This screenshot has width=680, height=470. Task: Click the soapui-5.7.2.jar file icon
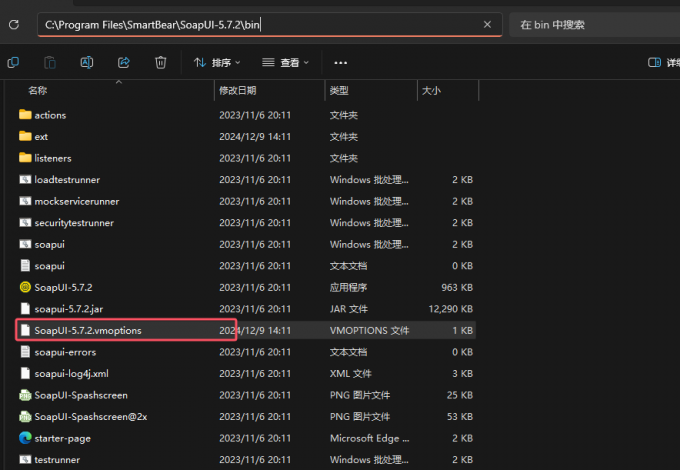tap(25, 308)
